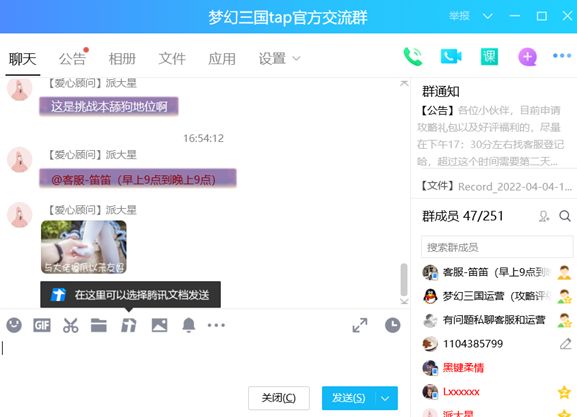Select member Lxxxxxx in list
This screenshot has width=577, height=417.
click(497, 392)
